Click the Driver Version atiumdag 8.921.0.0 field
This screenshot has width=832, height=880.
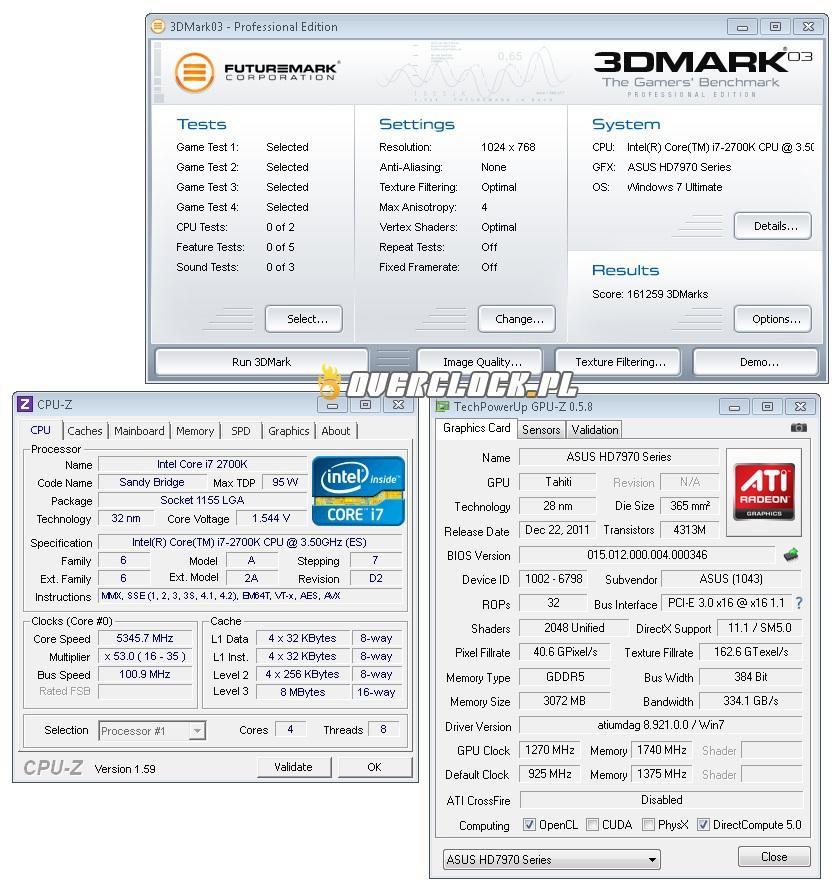pyautogui.click(x=661, y=725)
